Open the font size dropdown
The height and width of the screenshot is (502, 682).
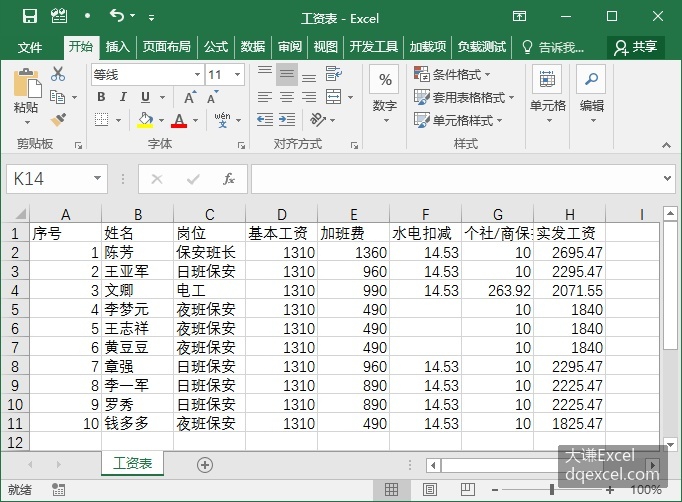(237, 74)
